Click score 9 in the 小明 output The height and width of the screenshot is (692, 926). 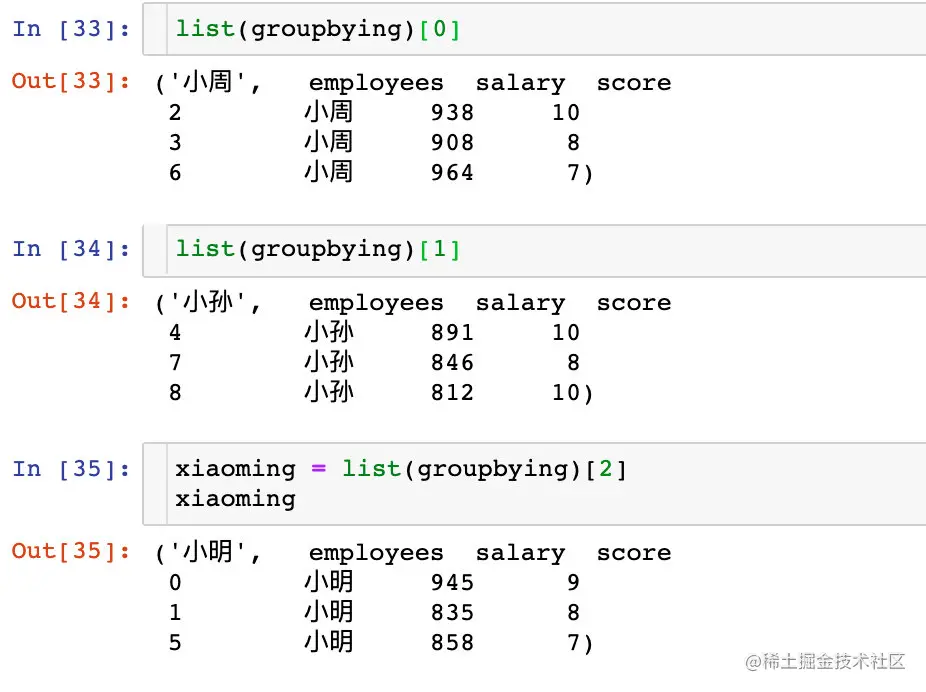pos(573,583)
